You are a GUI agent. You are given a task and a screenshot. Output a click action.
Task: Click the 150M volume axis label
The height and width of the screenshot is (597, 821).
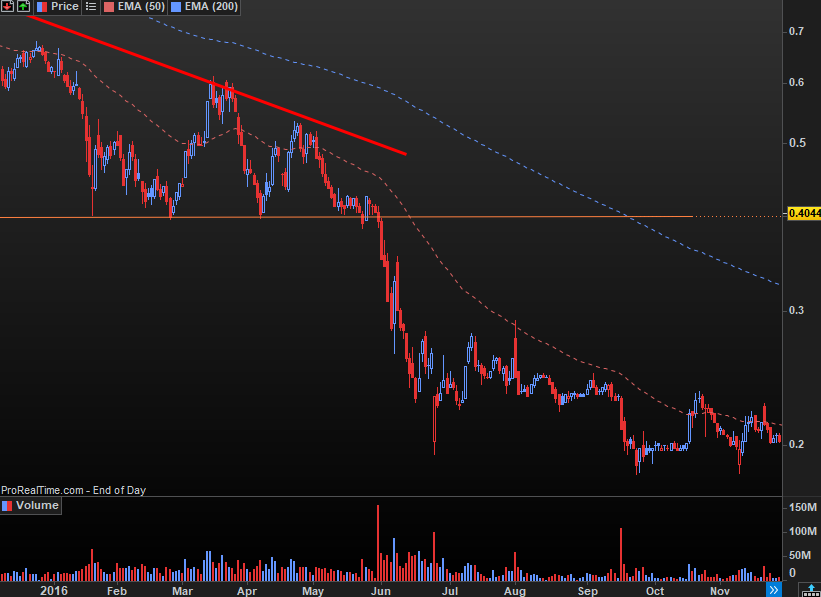pos(803,507)
